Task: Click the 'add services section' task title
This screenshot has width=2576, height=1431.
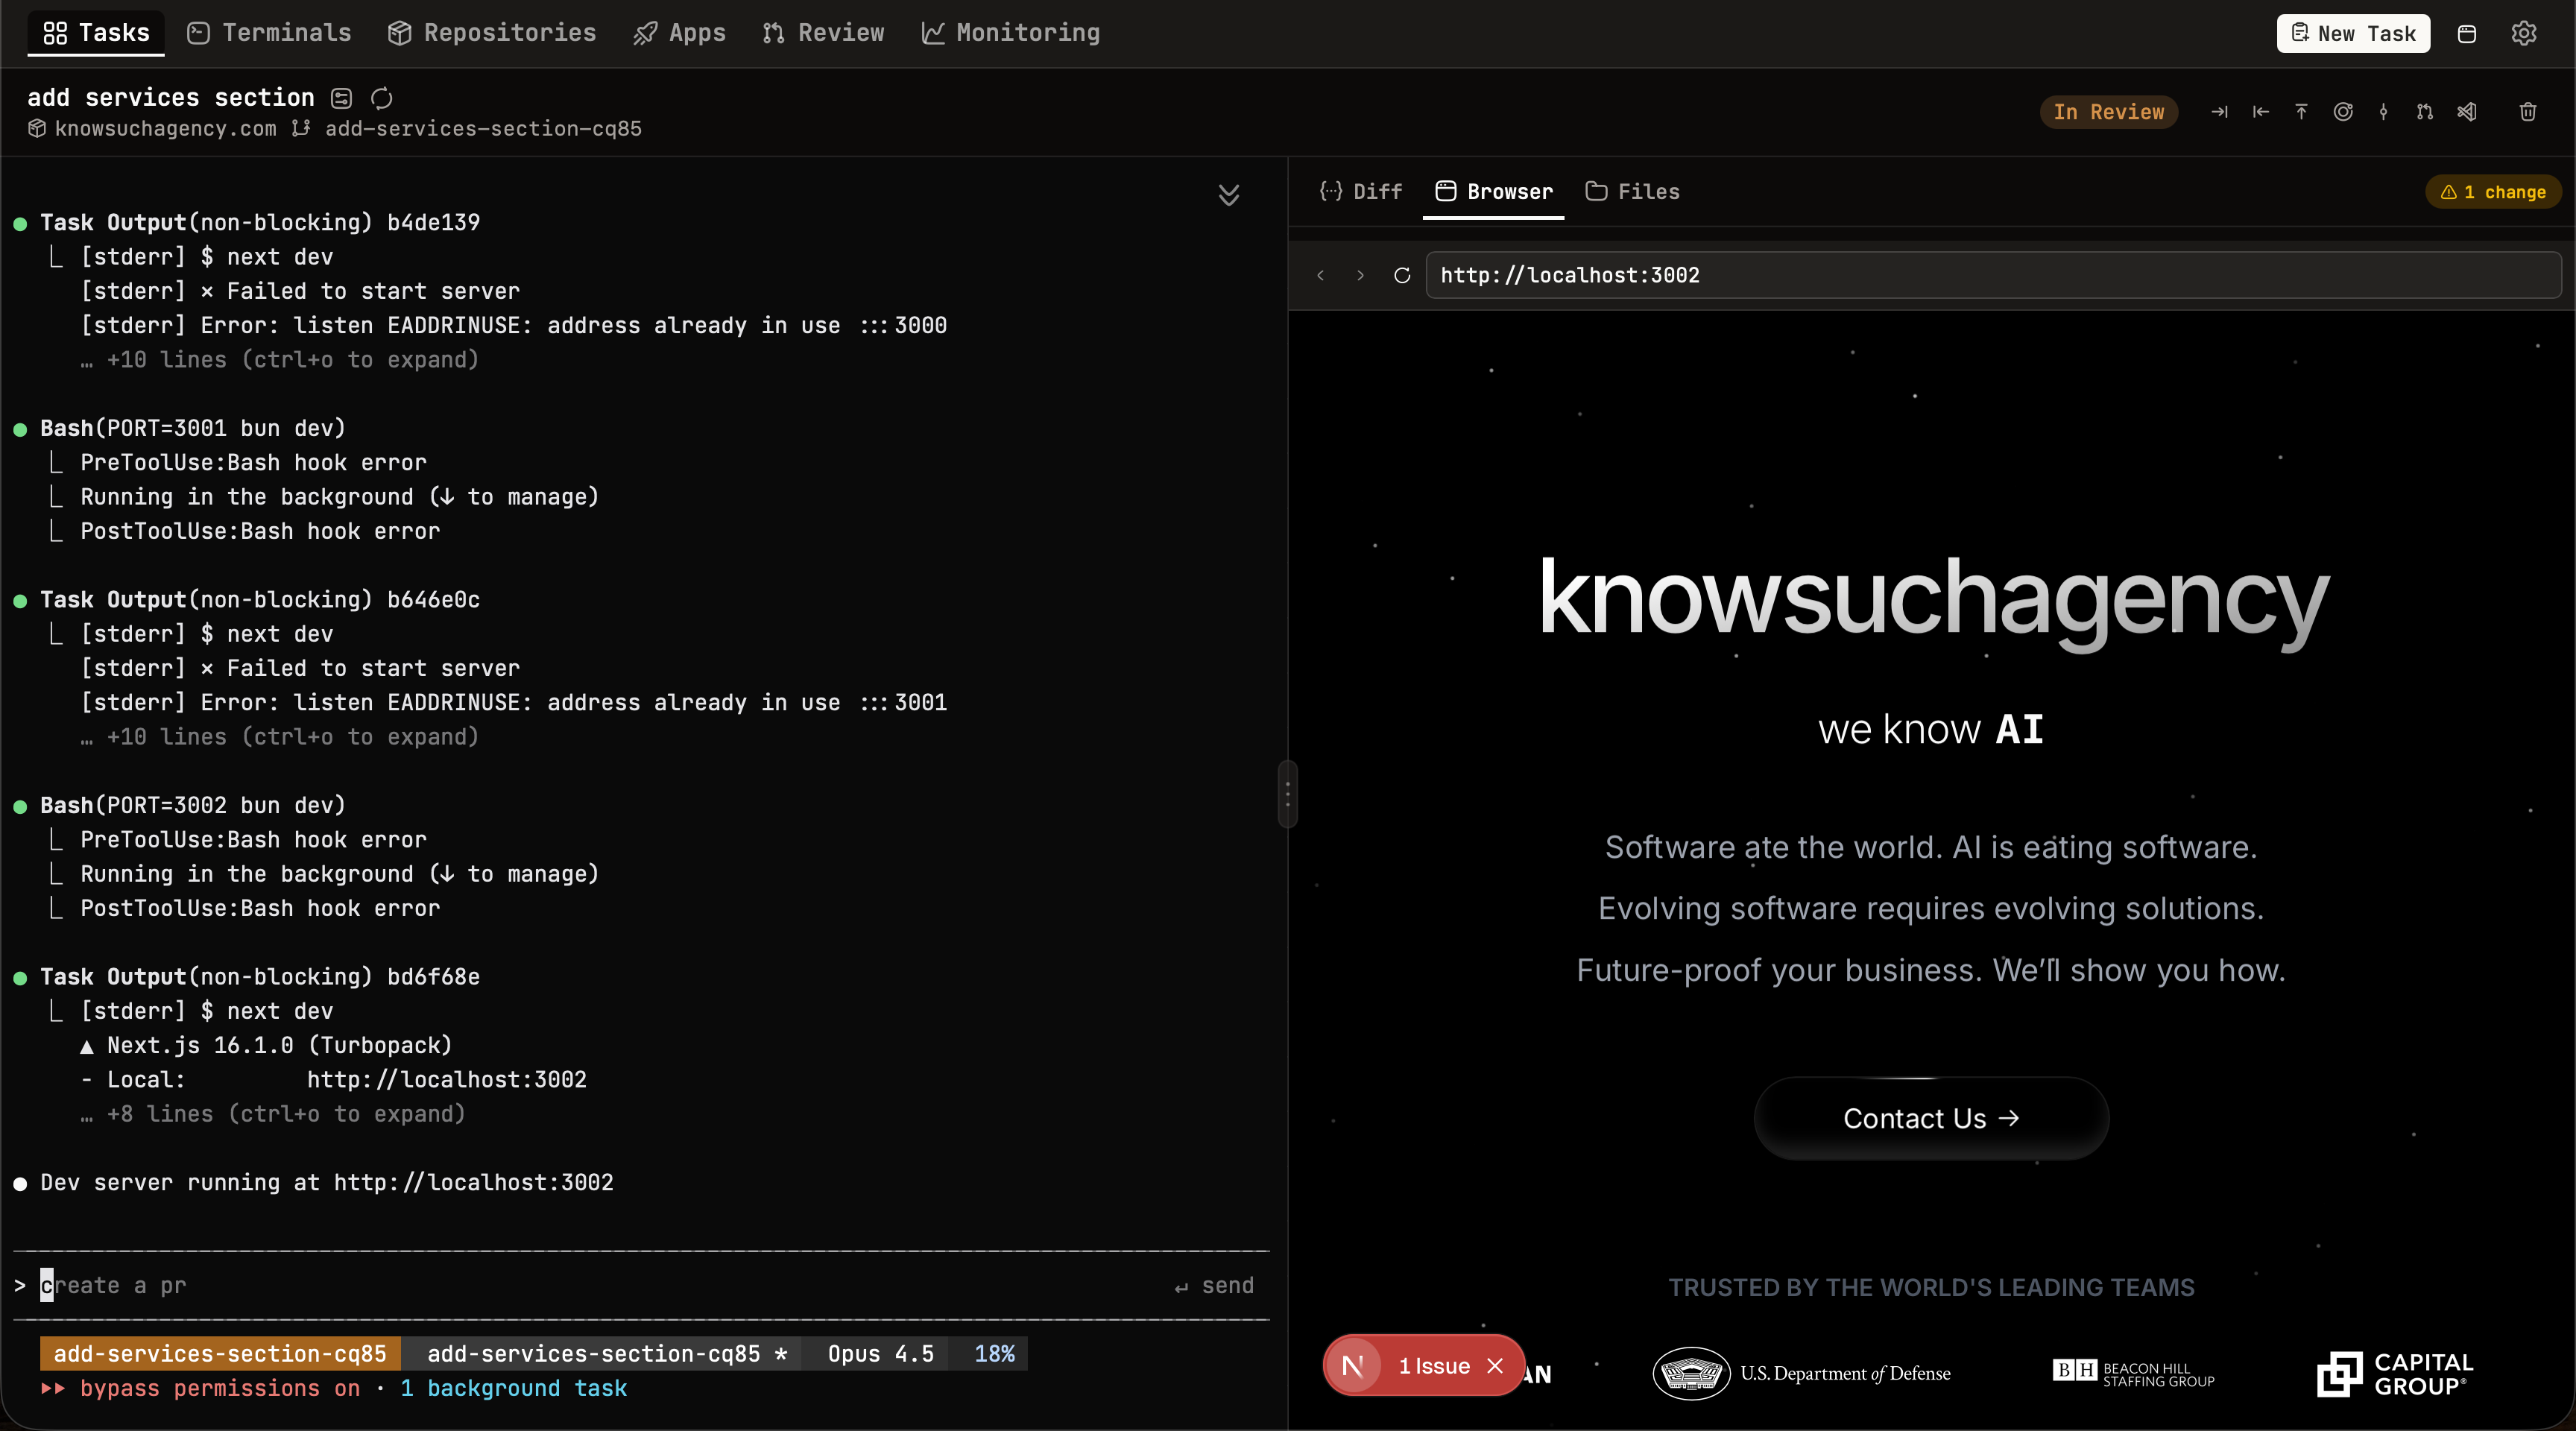Action: pos(171,97)
